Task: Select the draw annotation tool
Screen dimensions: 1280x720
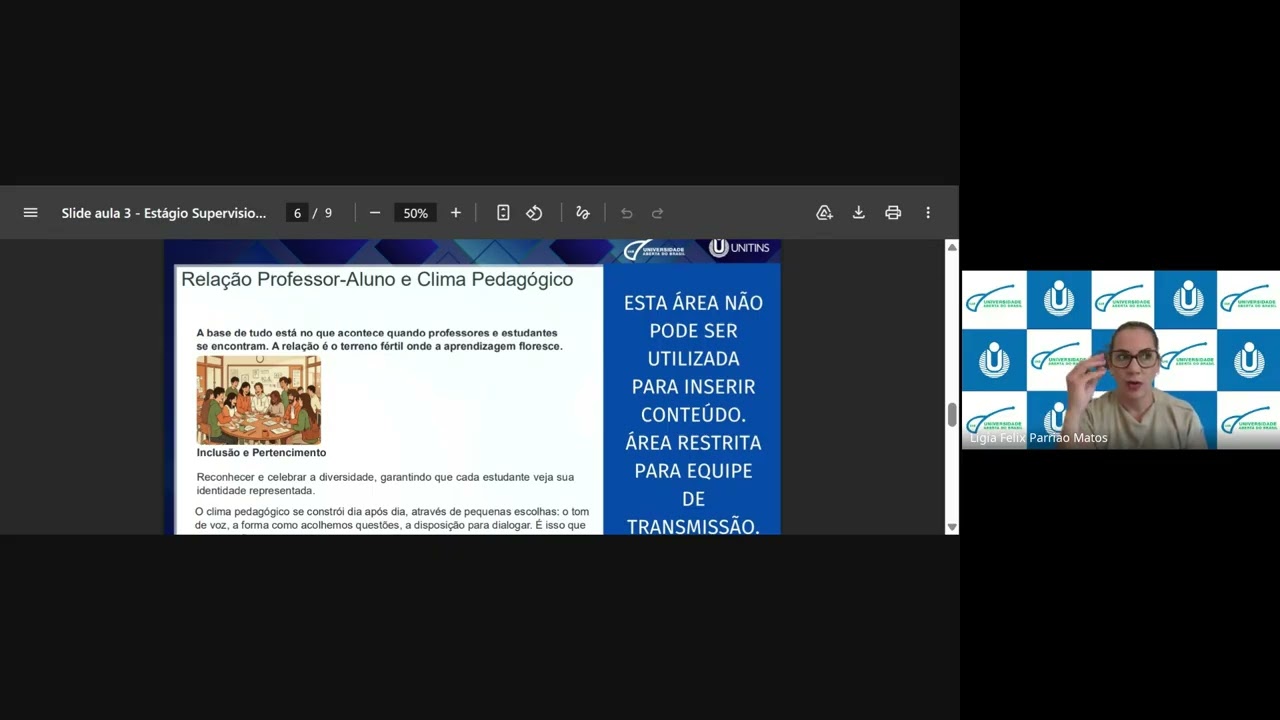Action: click(583, 213)
